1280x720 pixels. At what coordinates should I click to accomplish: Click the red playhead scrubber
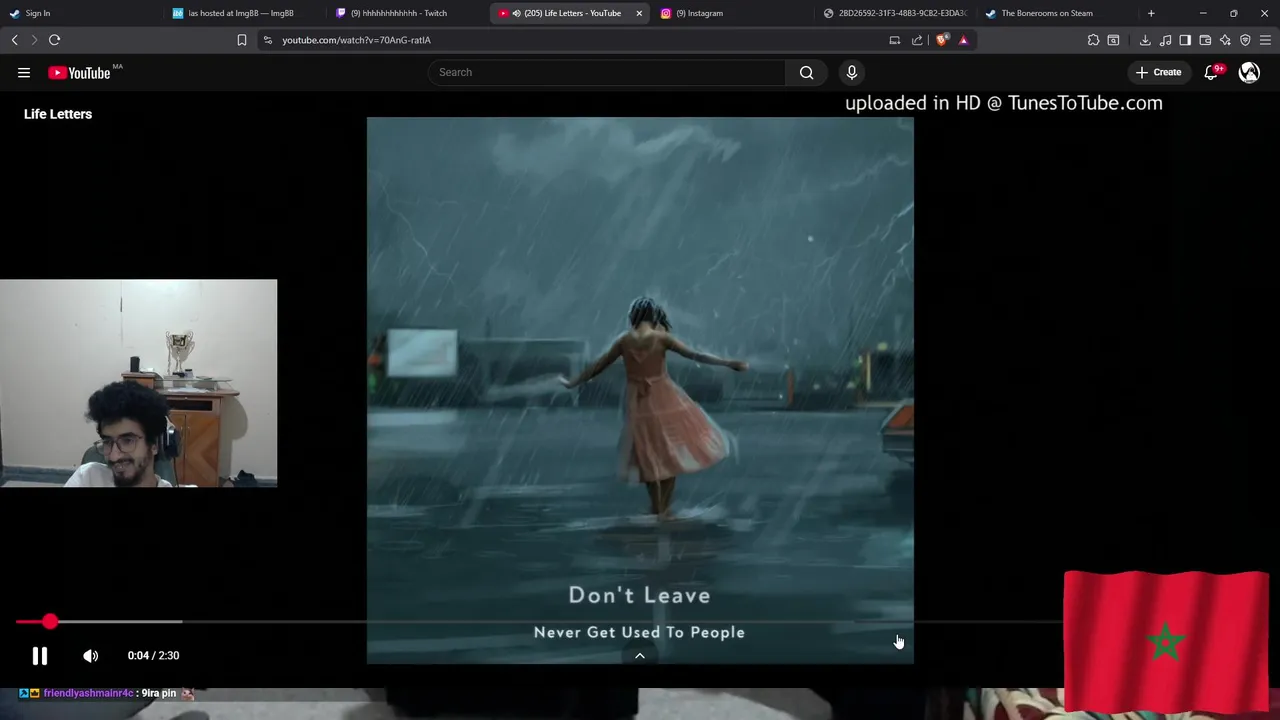pos(50,622)
